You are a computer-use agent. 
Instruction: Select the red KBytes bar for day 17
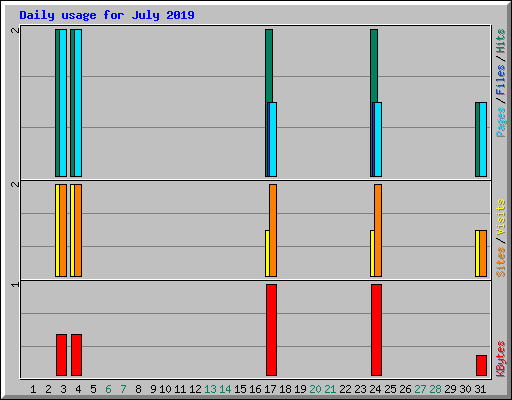click(271, 330)
